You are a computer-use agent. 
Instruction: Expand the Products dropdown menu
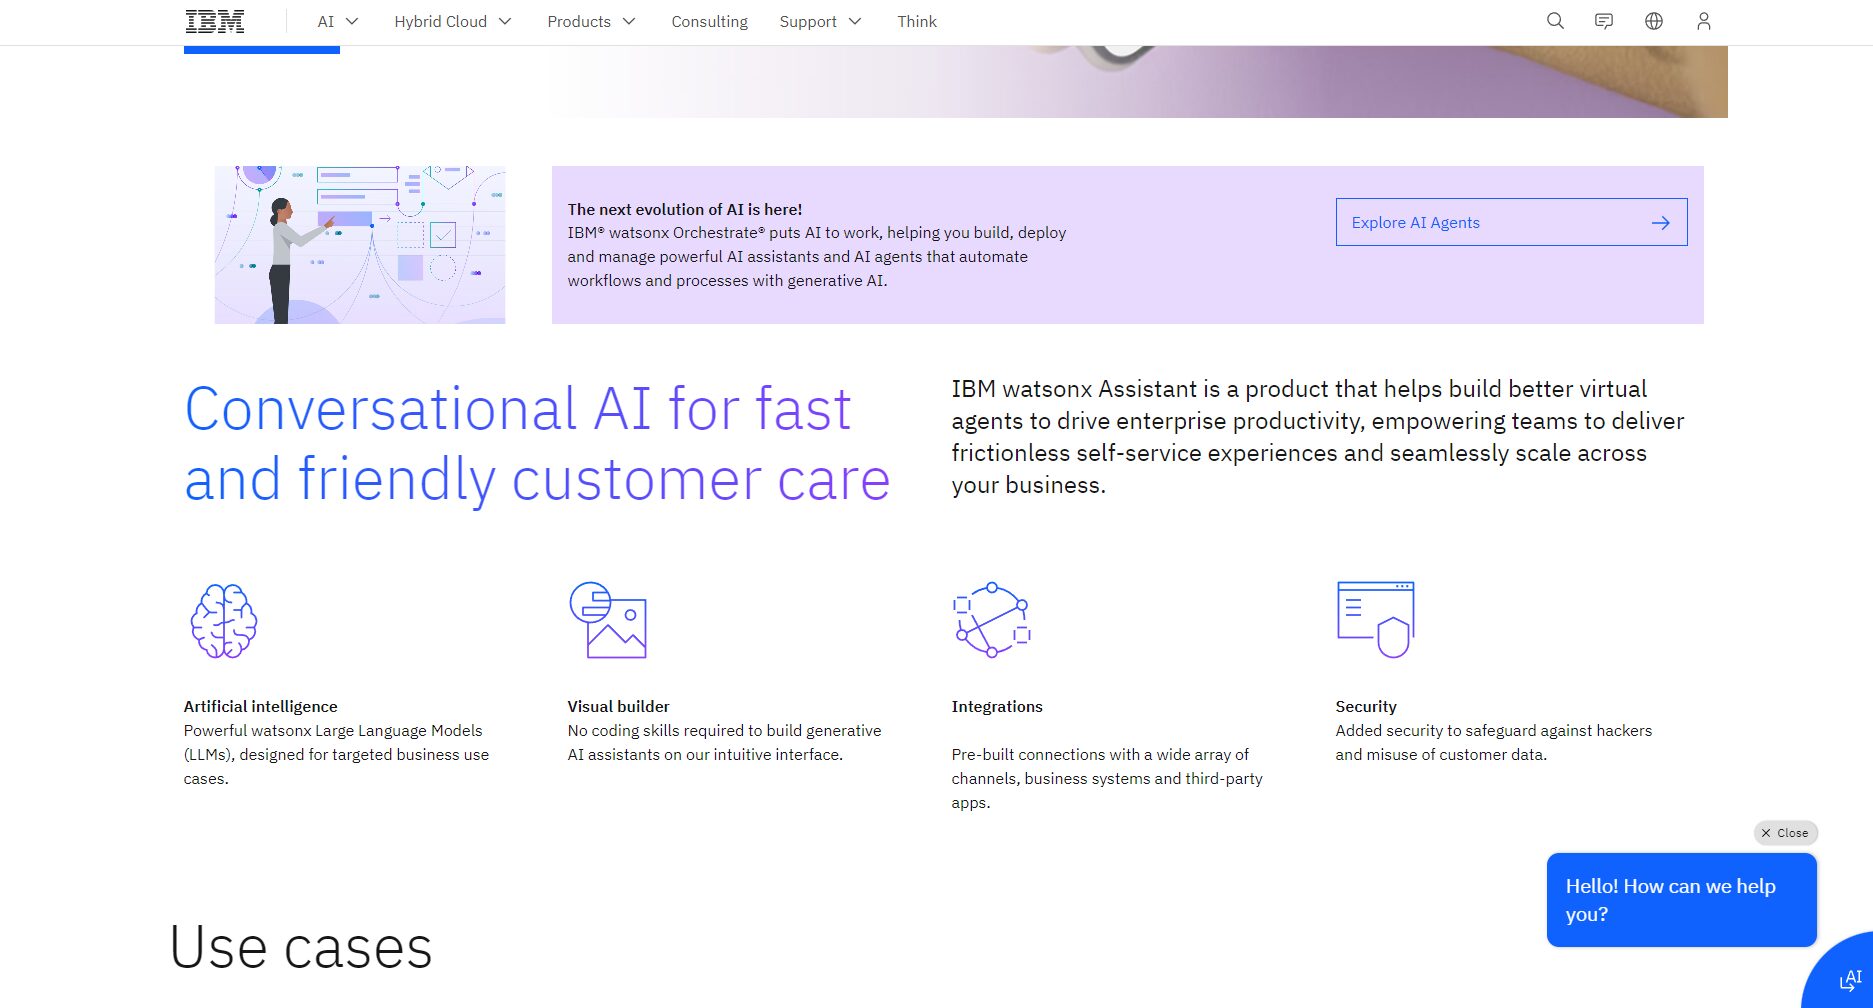coord(591,22)
